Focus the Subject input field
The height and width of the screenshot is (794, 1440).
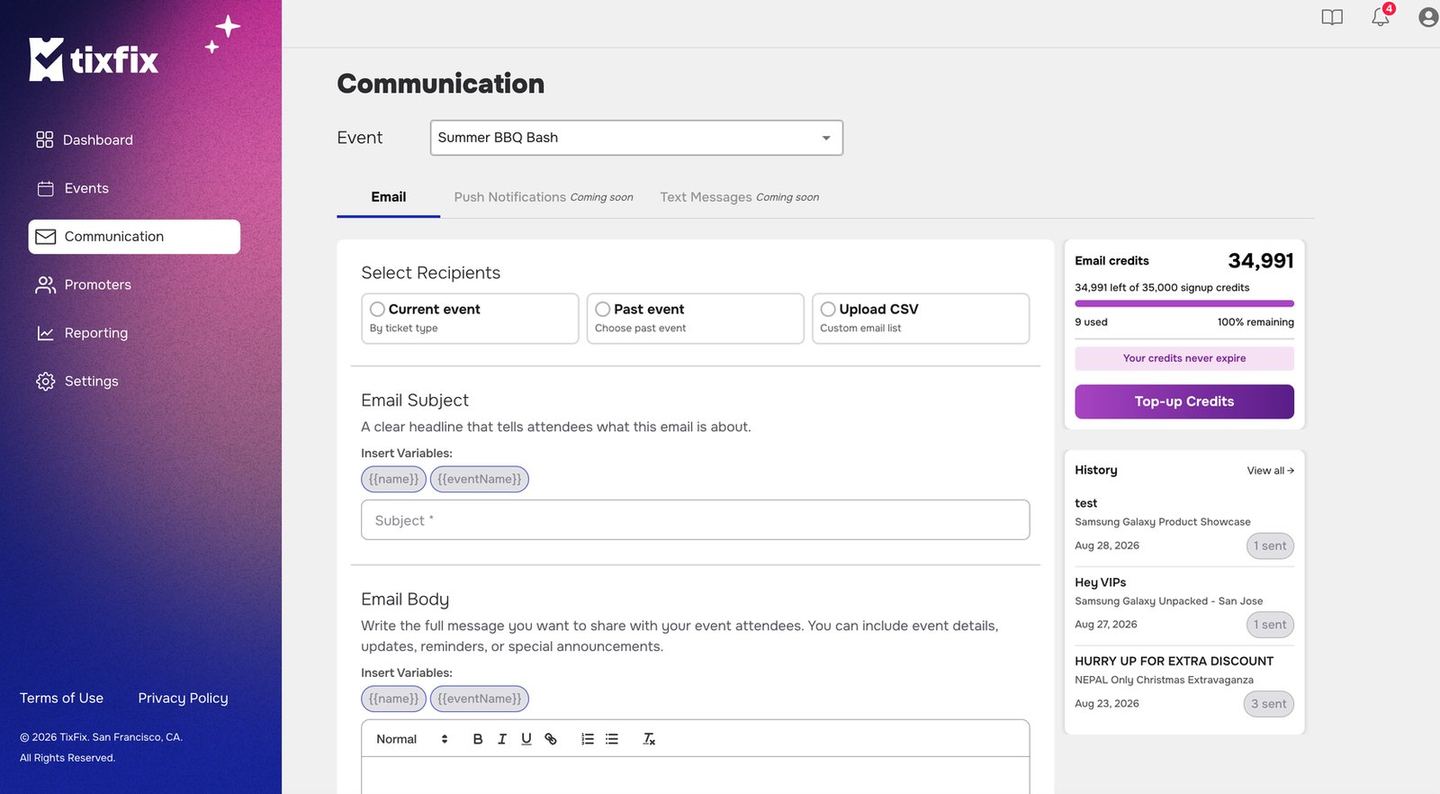pyautogui.click(x=695, y=520)
